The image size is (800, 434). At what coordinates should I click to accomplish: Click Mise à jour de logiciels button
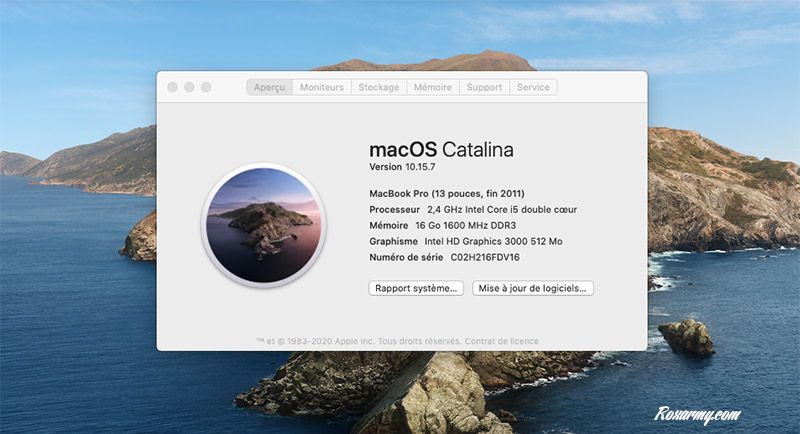pos(533,288)
